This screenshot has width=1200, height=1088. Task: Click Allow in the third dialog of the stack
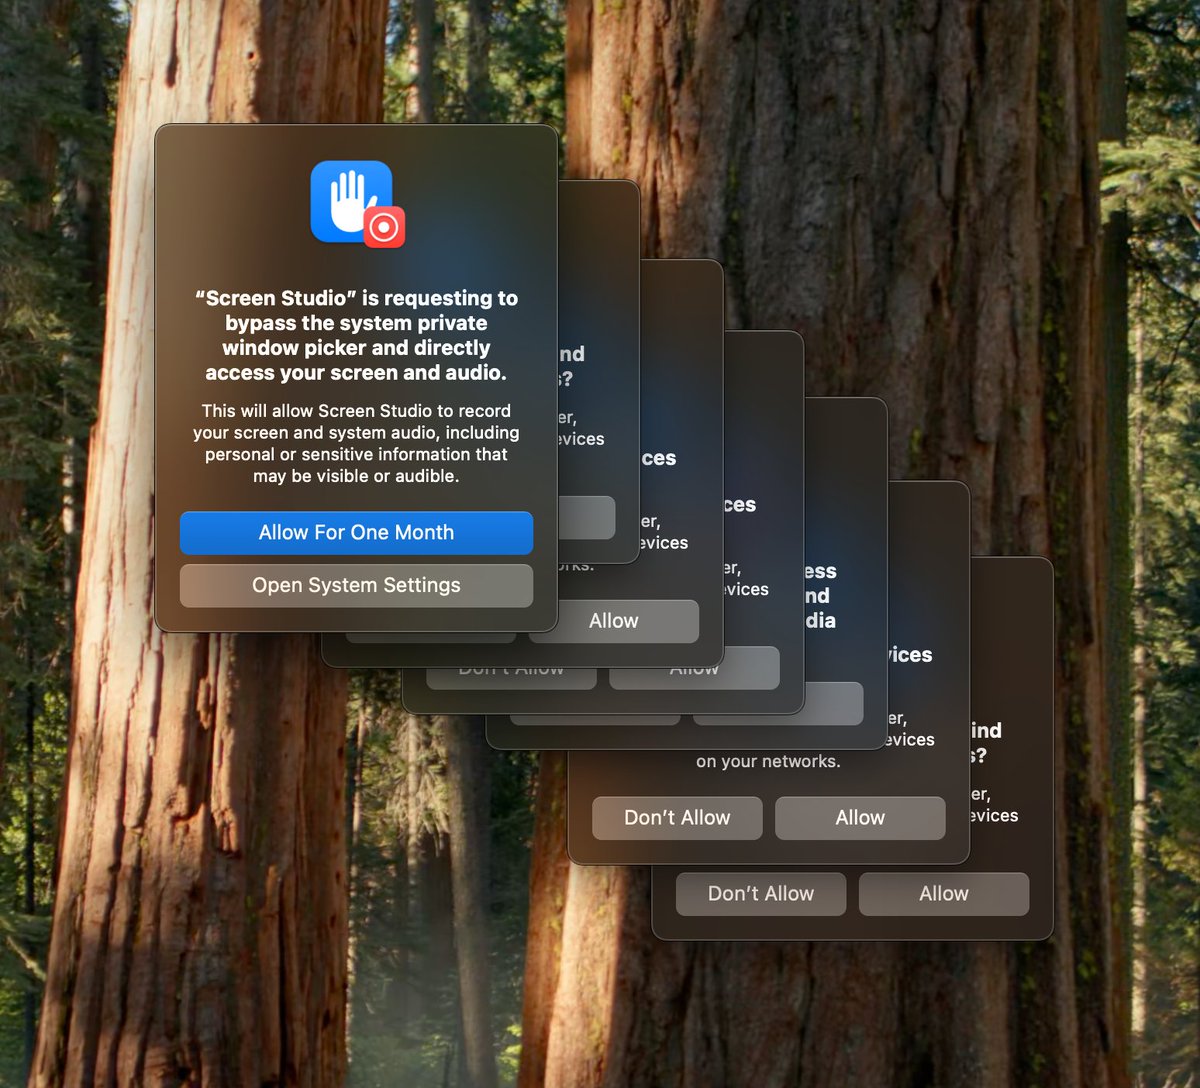(614, 621)
